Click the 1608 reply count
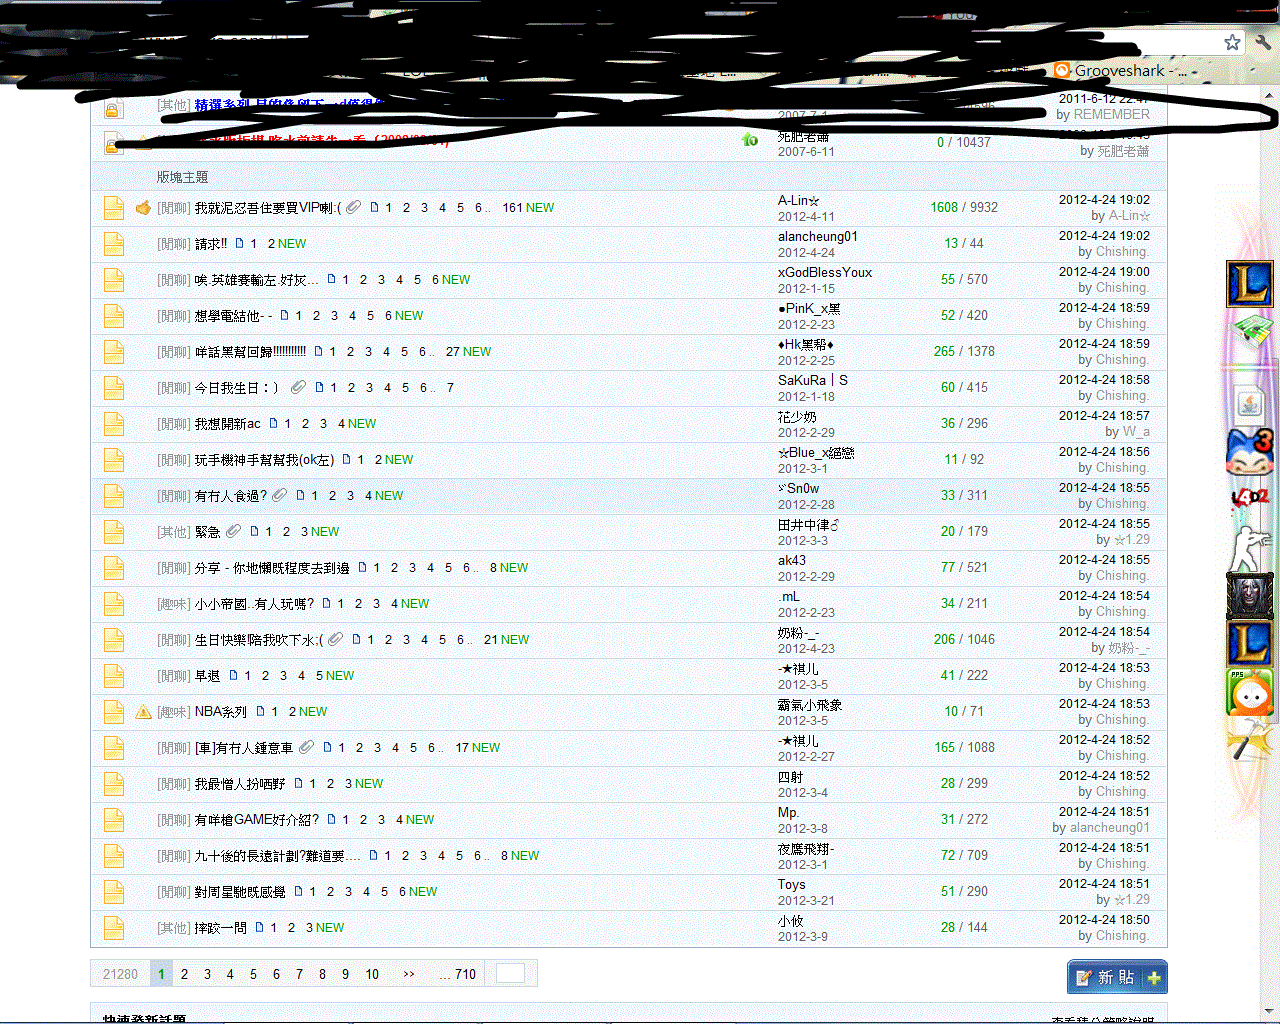This screenshot has width=1280, height=1024. (944, 207)
